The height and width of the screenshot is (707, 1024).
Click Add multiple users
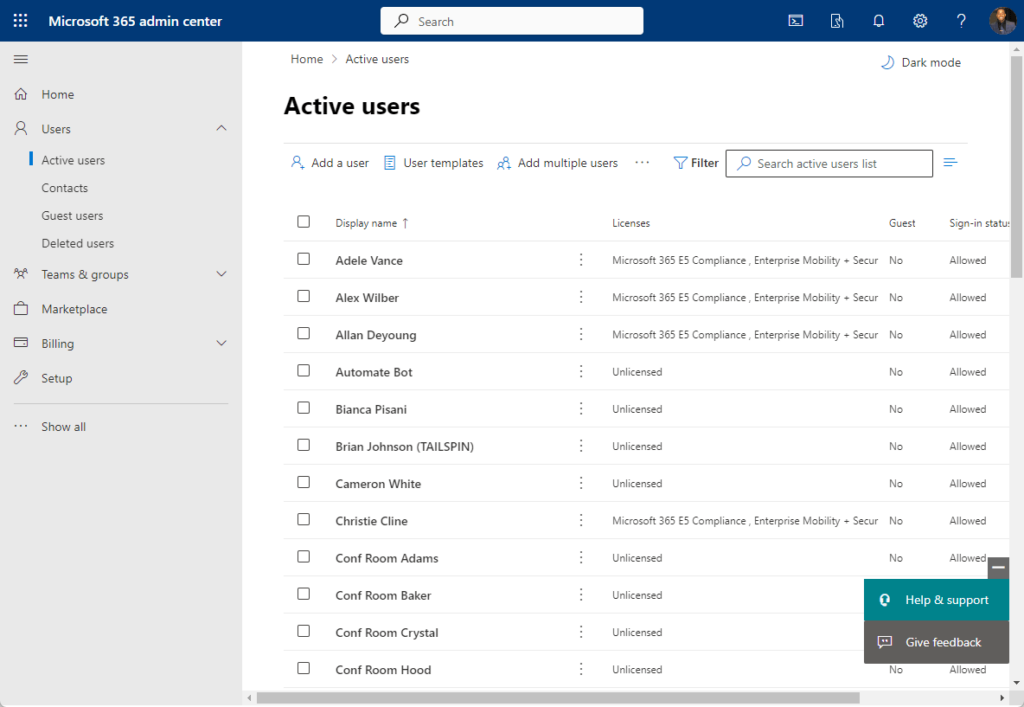coord(558,163)
